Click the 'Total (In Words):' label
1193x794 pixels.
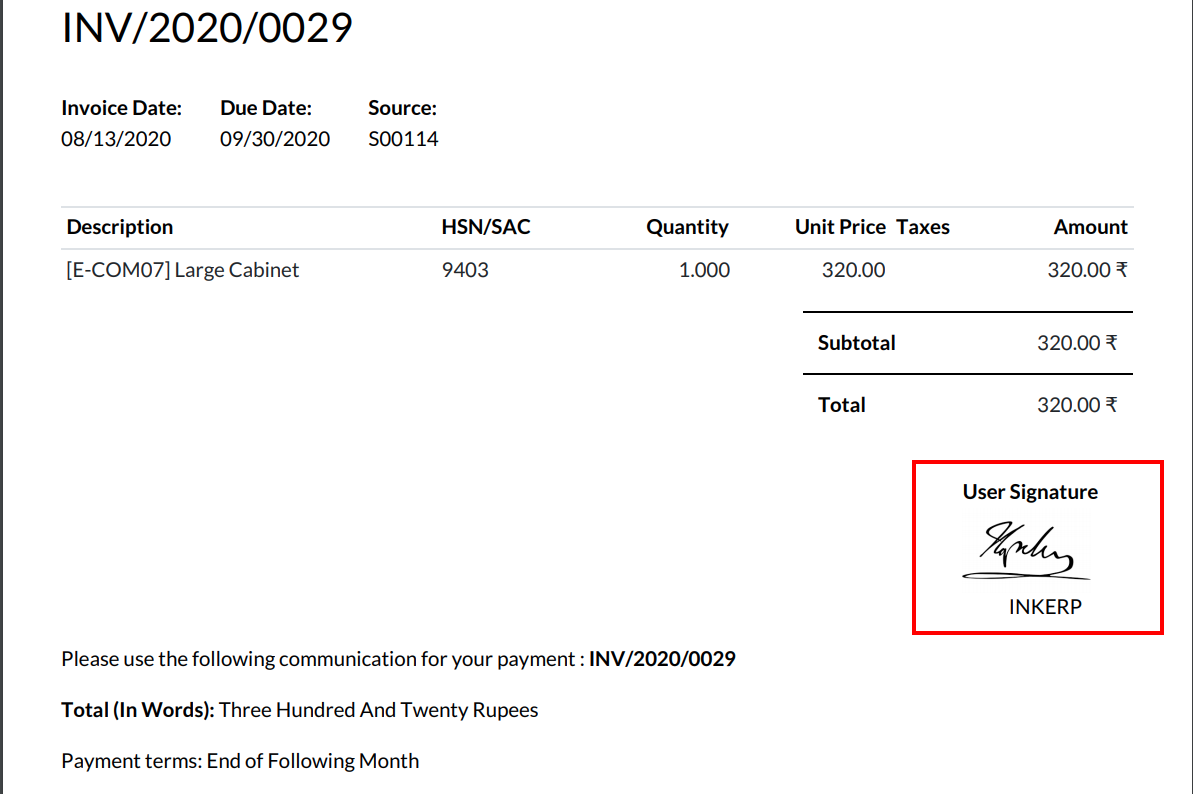click(x=138, y=710)
